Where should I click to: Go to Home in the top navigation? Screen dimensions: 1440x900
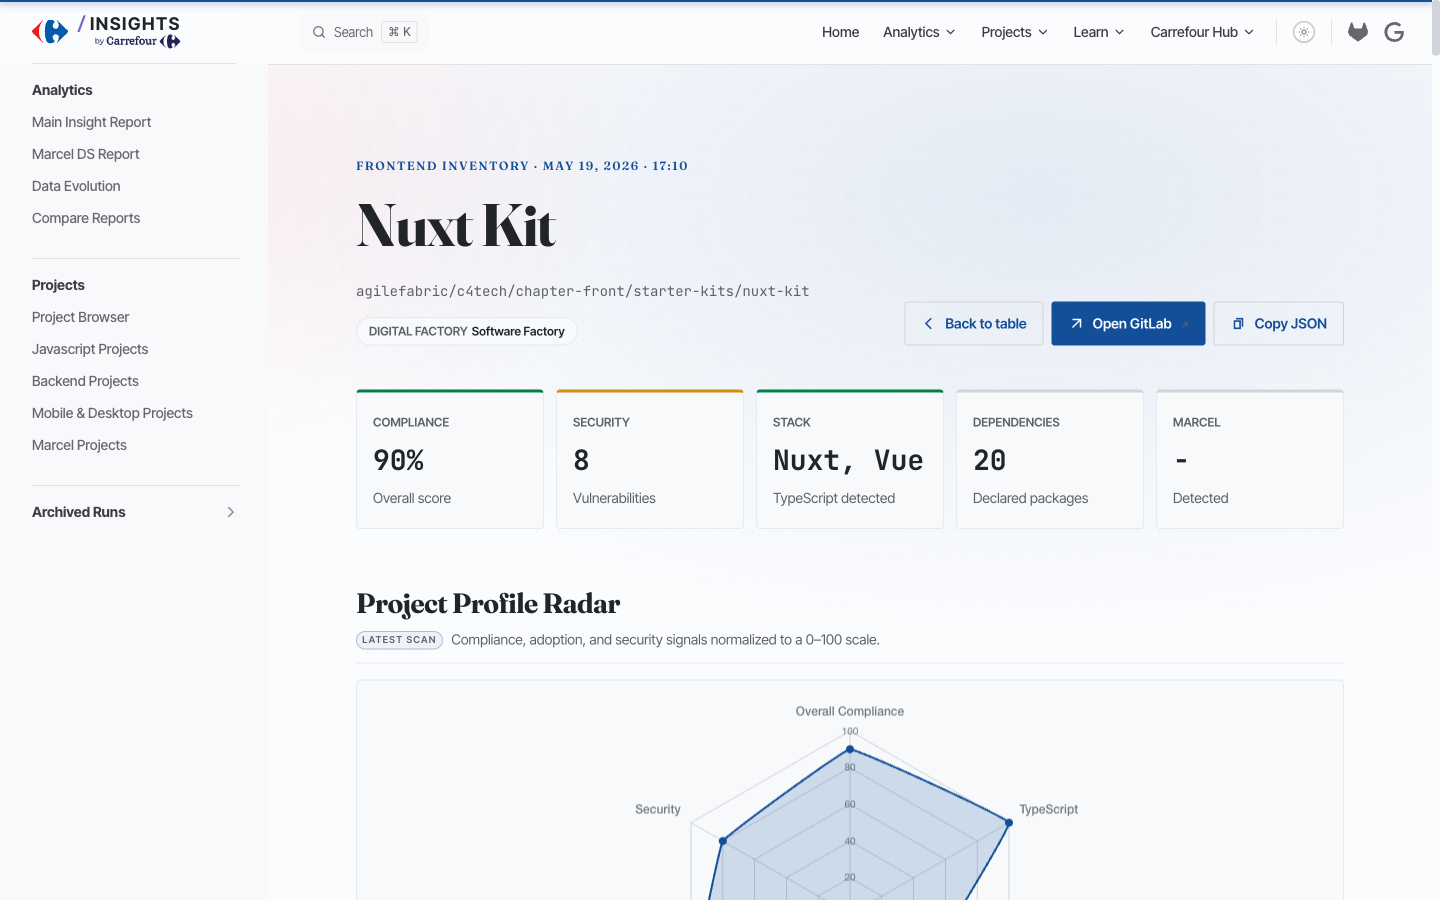(840, 32)
